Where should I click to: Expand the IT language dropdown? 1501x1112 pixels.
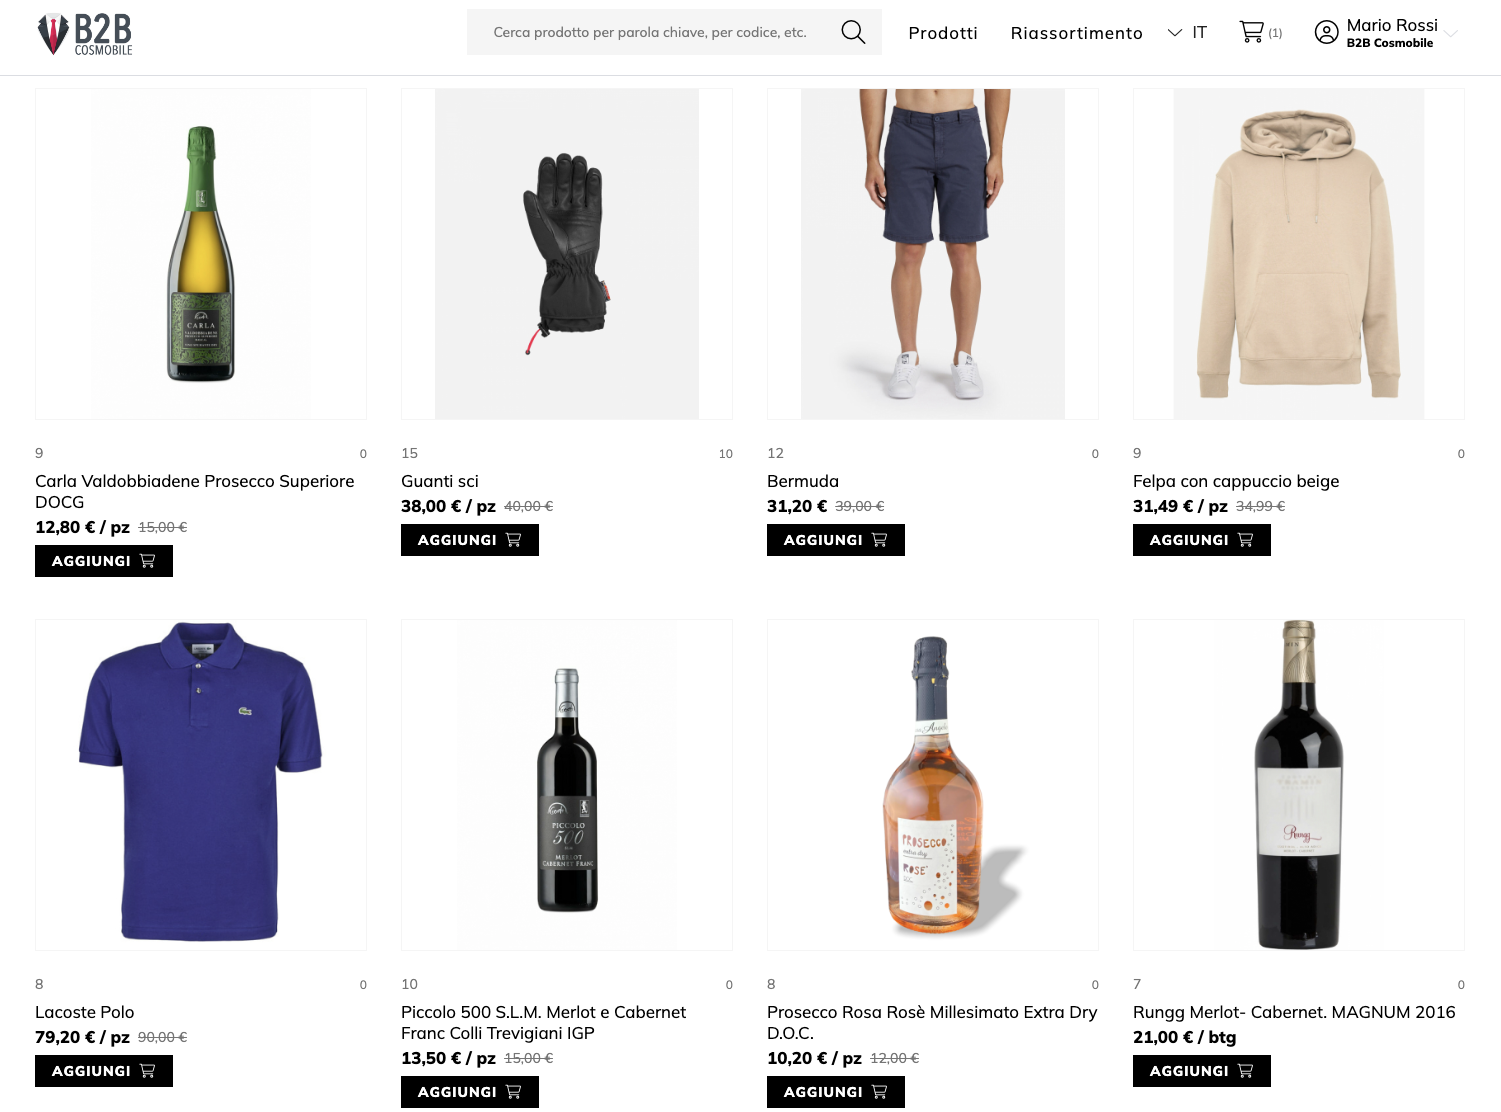(1187, 33)
